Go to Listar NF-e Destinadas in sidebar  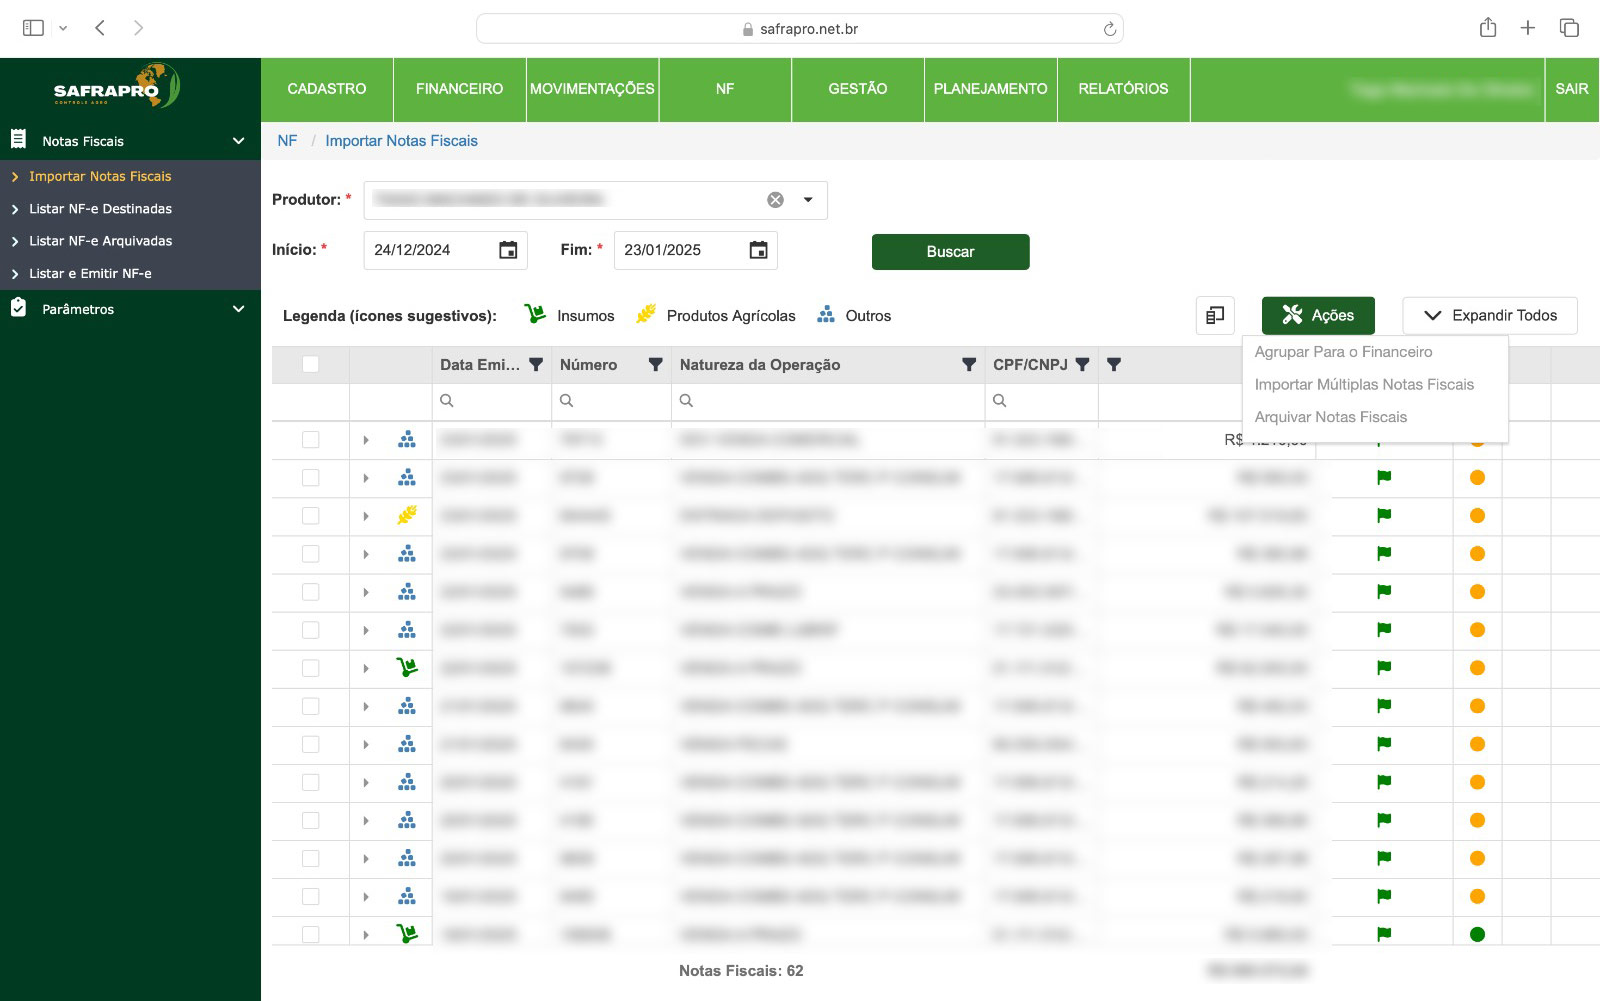tap(100, 209)
